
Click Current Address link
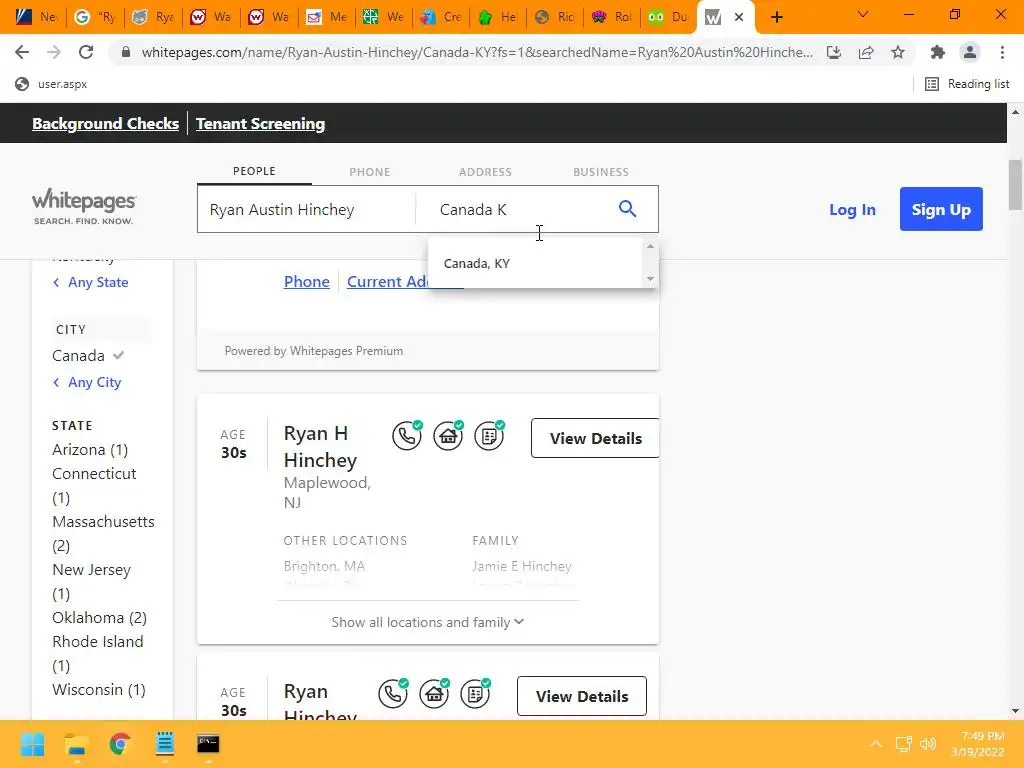pyautogui.click(x=387, y=281)
